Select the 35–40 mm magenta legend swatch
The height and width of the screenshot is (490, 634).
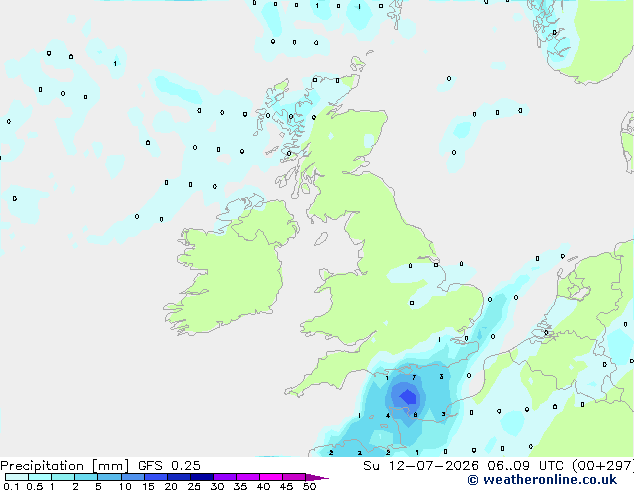point(247,477)
